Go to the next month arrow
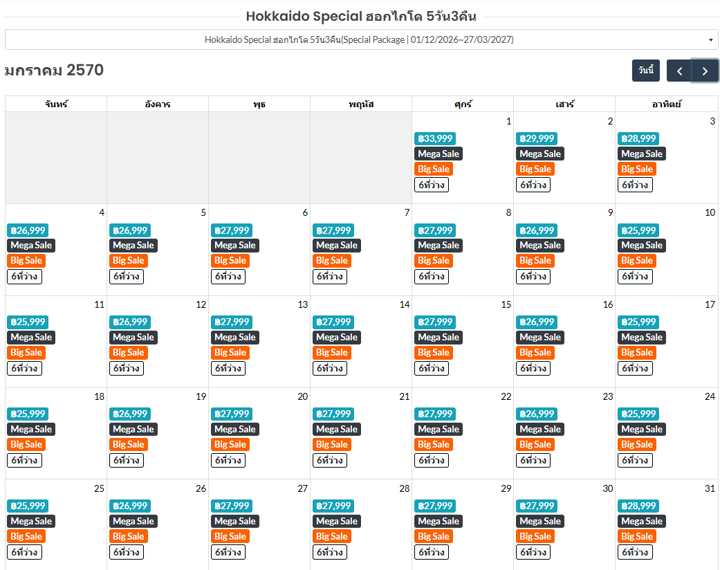The height and width of the screenshot is (570, 720). [705, 71]
